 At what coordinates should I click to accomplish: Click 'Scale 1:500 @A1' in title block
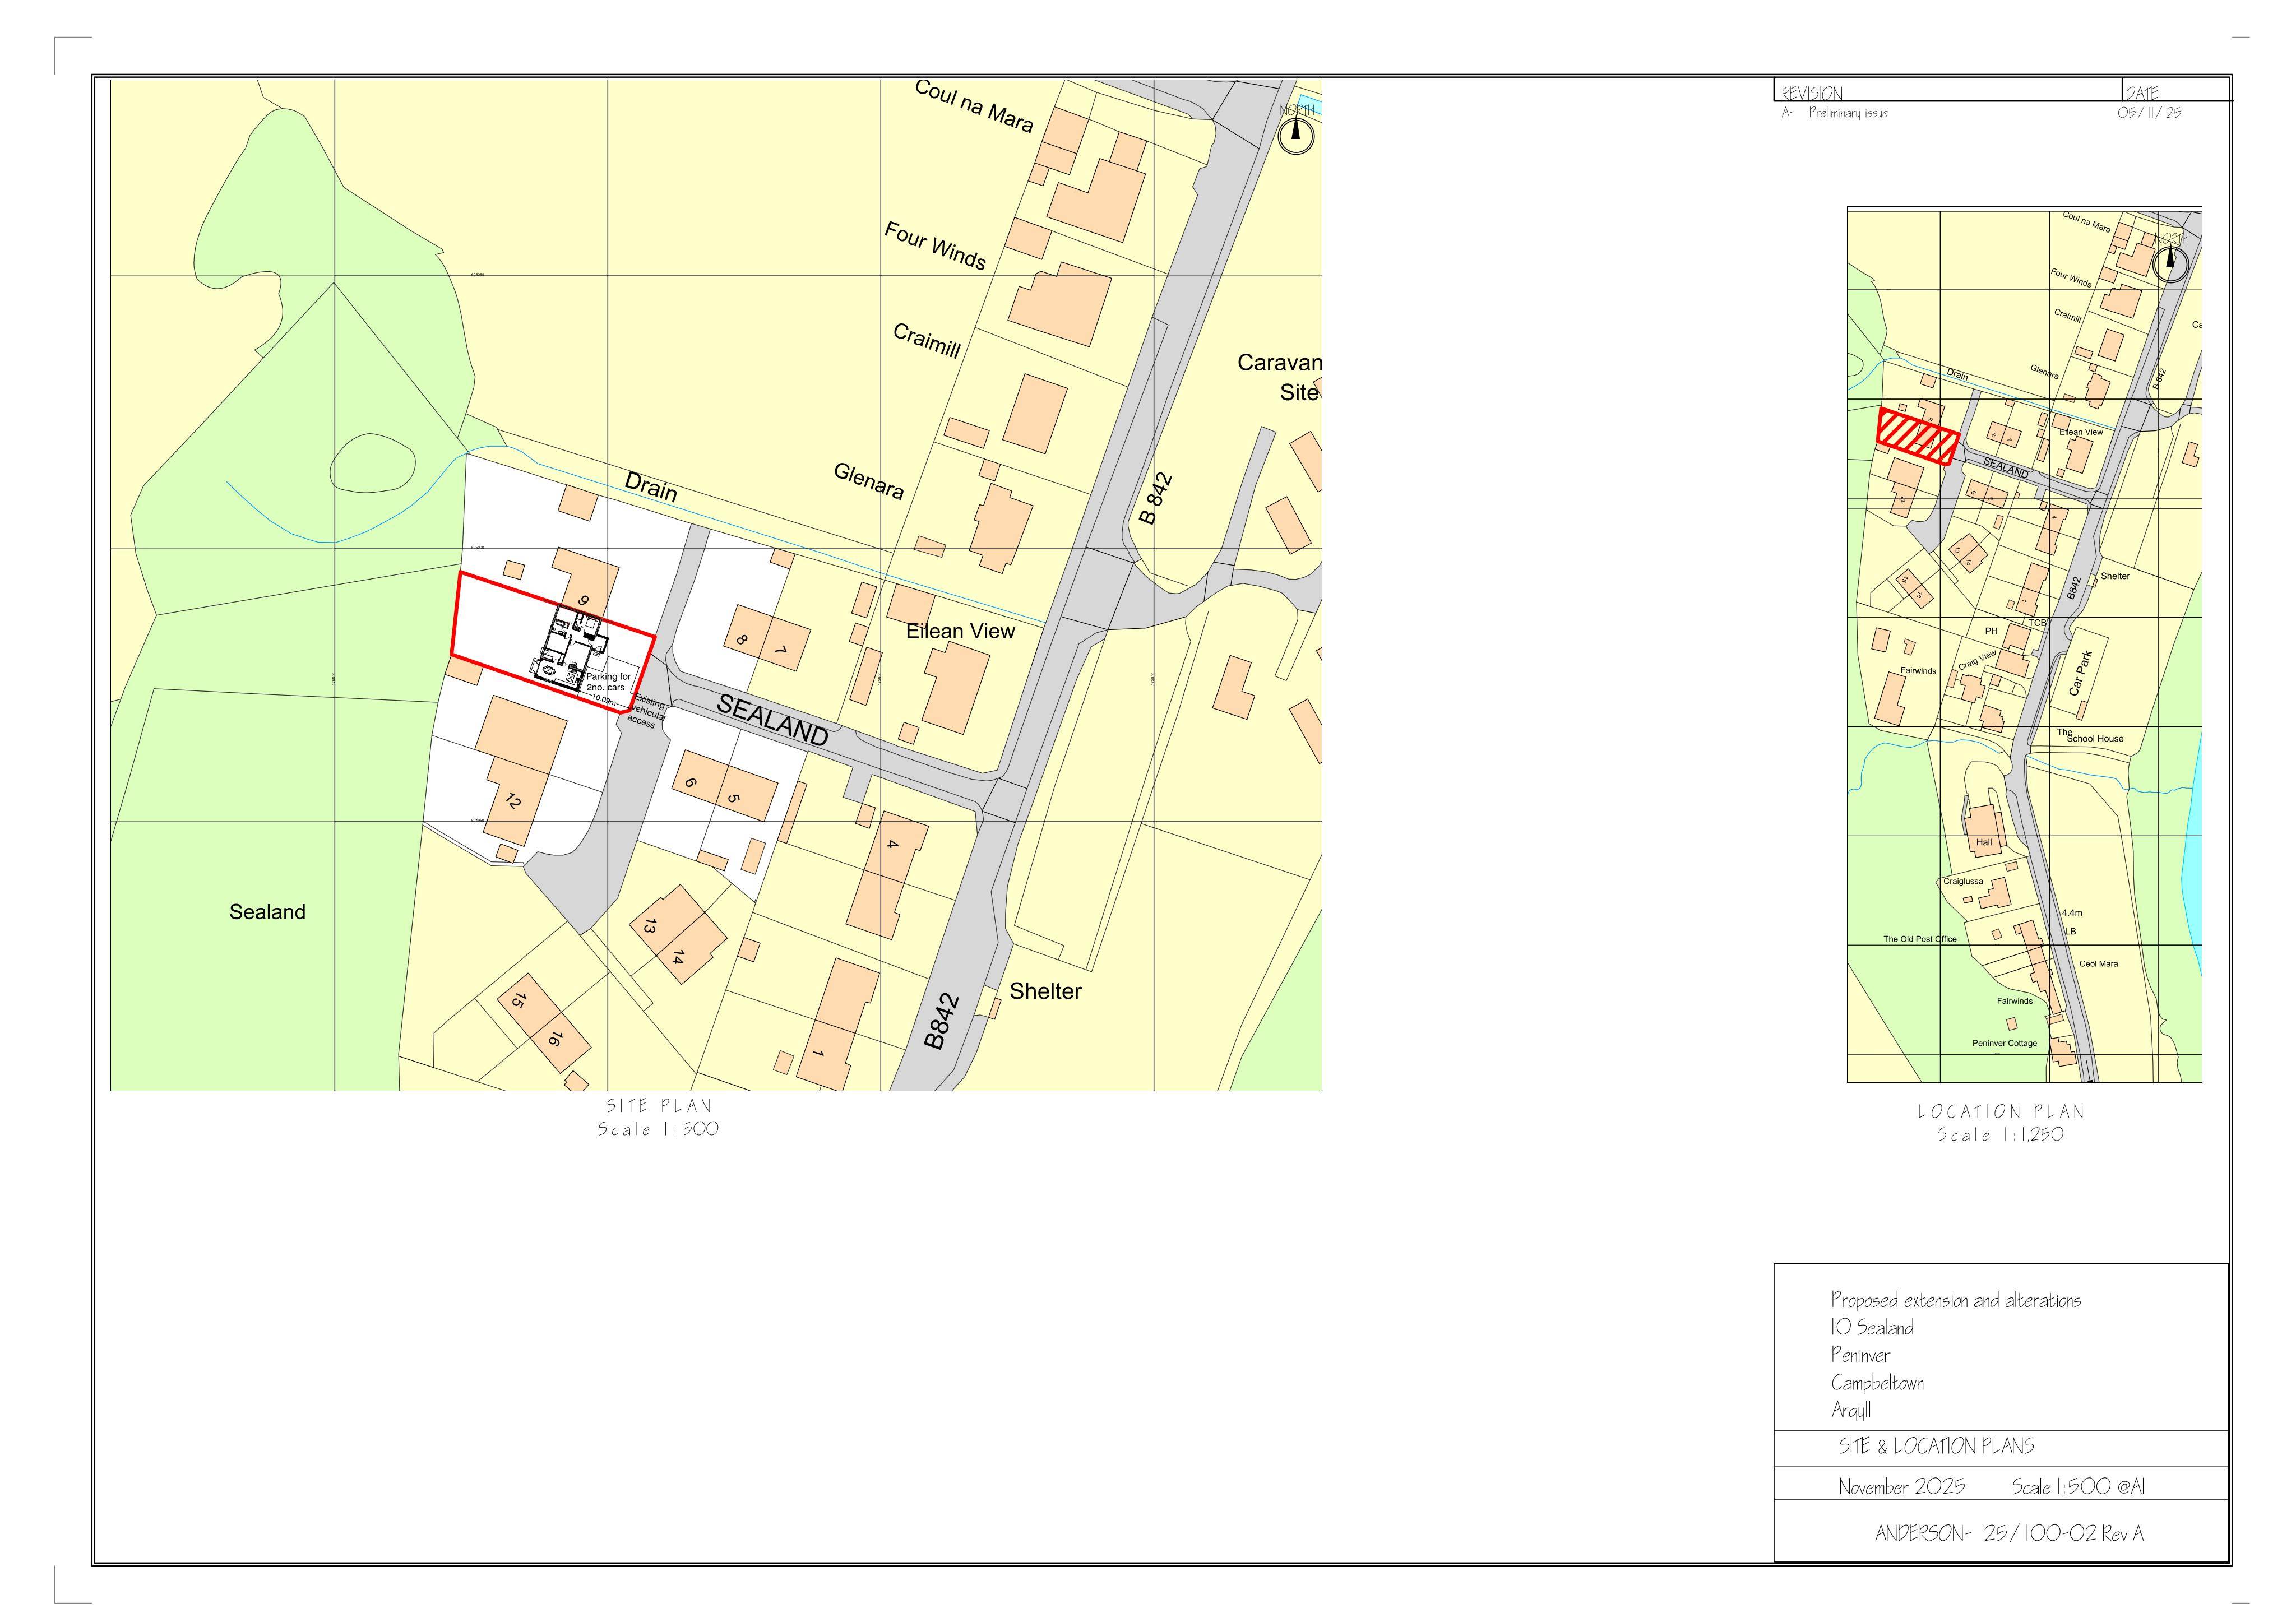click(x=2078, y=1487)
